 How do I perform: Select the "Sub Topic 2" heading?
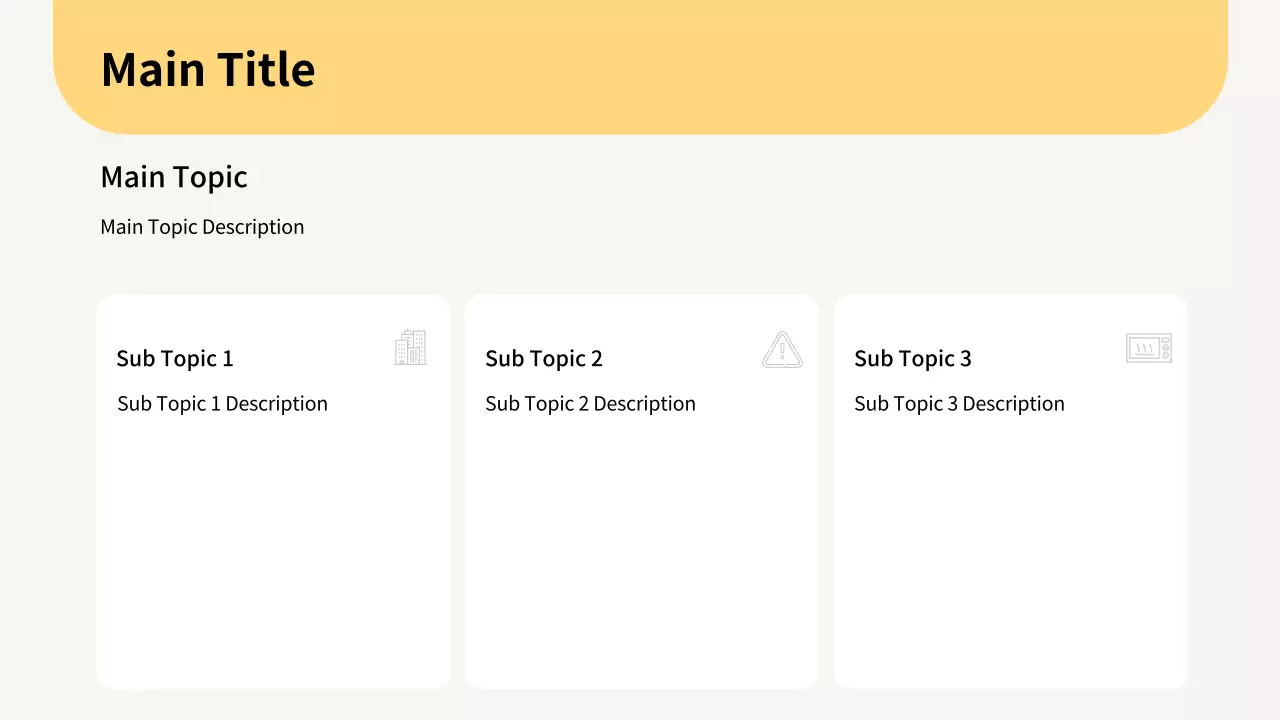[x=544, y=359]
